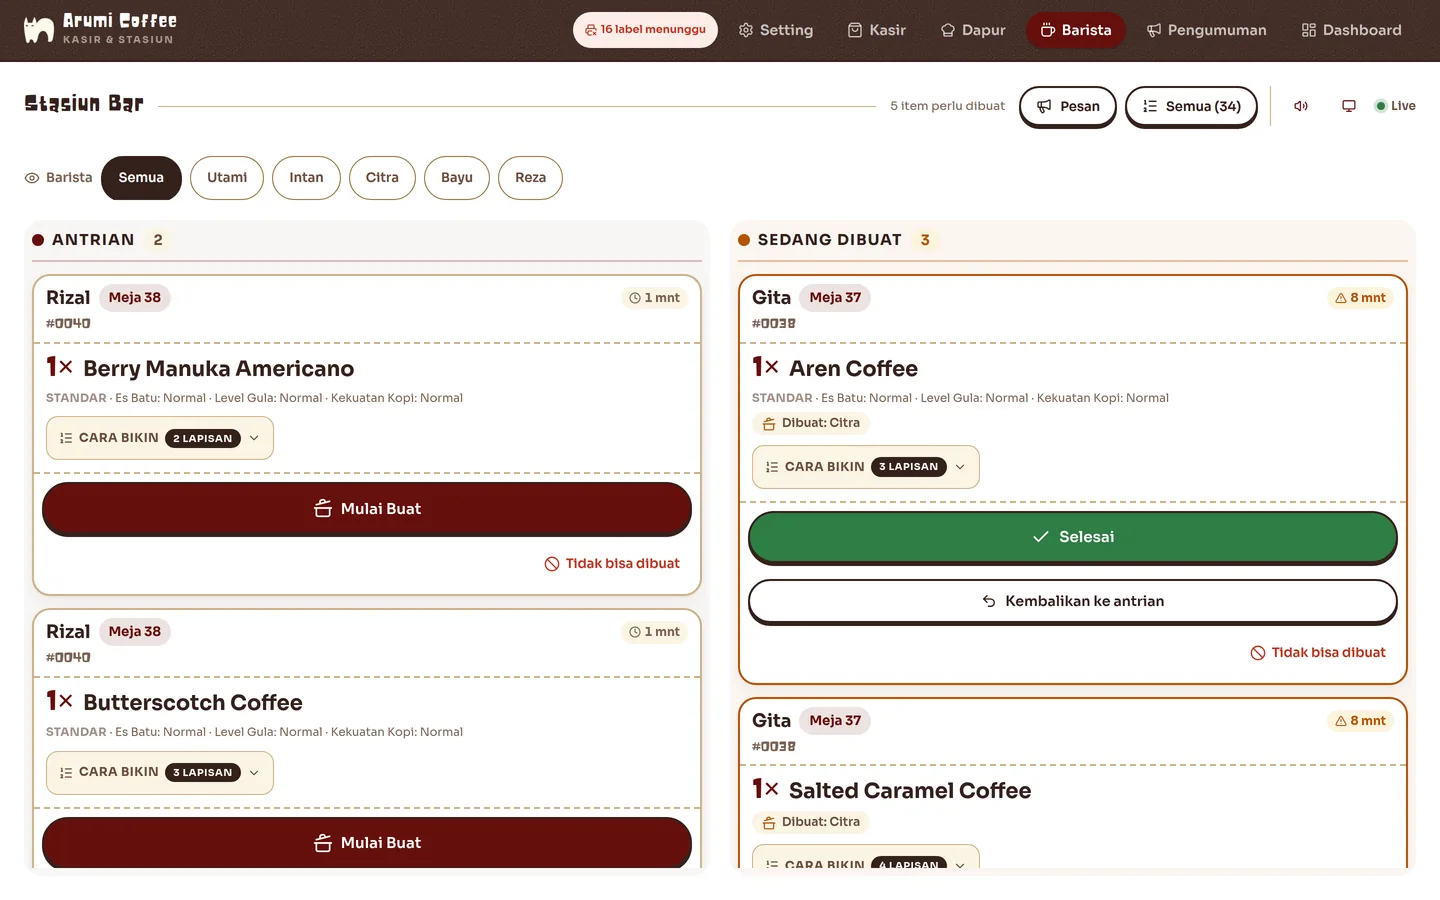This screenshot has width=1440, height=900.
Task: Mark Aren Coffee as Tidak bisa dibuat
Action: (x=1318, y=653)
